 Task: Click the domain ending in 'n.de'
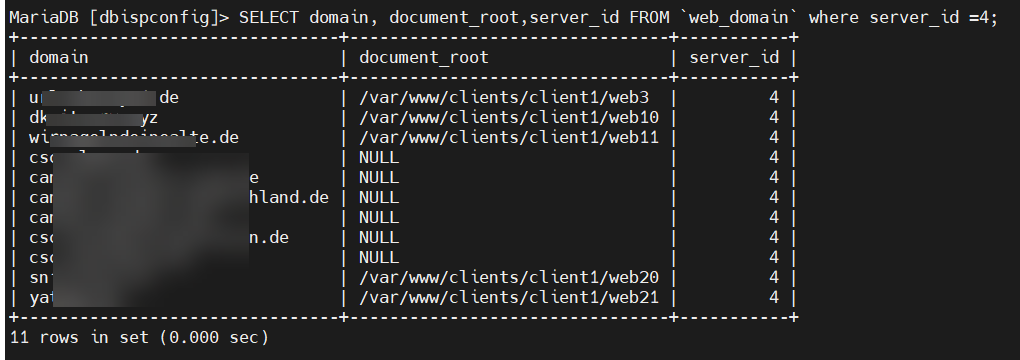[x=159, y=237]
